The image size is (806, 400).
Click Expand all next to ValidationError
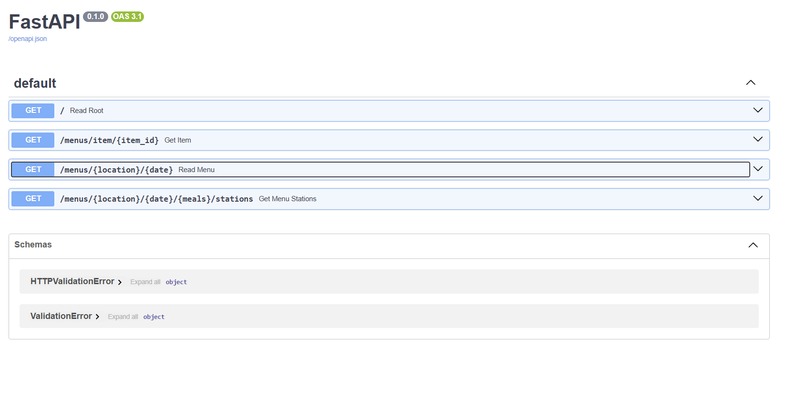123,317
